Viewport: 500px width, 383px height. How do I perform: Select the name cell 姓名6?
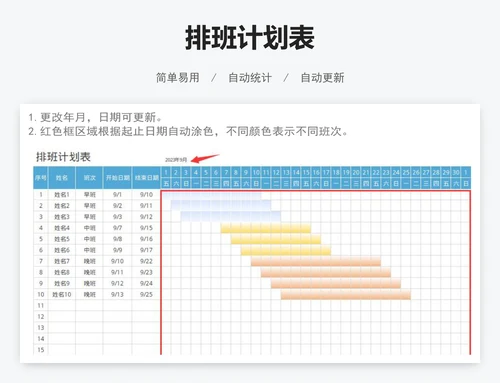pos(62,250)
